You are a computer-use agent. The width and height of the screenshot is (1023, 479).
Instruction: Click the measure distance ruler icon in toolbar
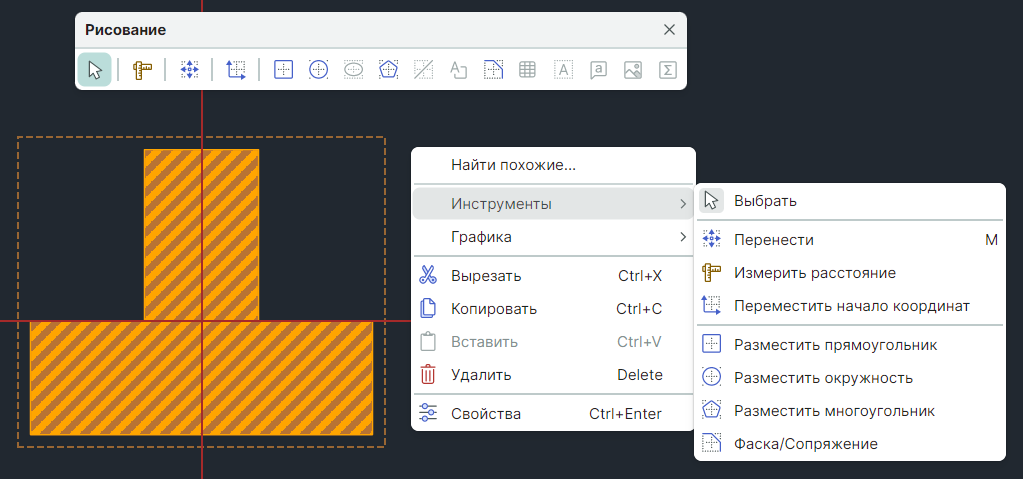(142, 70)
